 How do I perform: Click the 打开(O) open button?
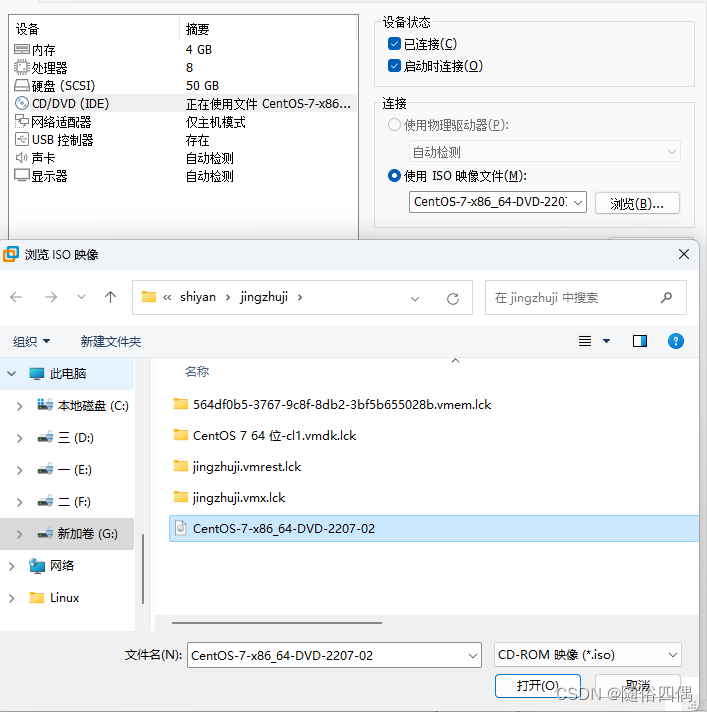click(538, 685)
